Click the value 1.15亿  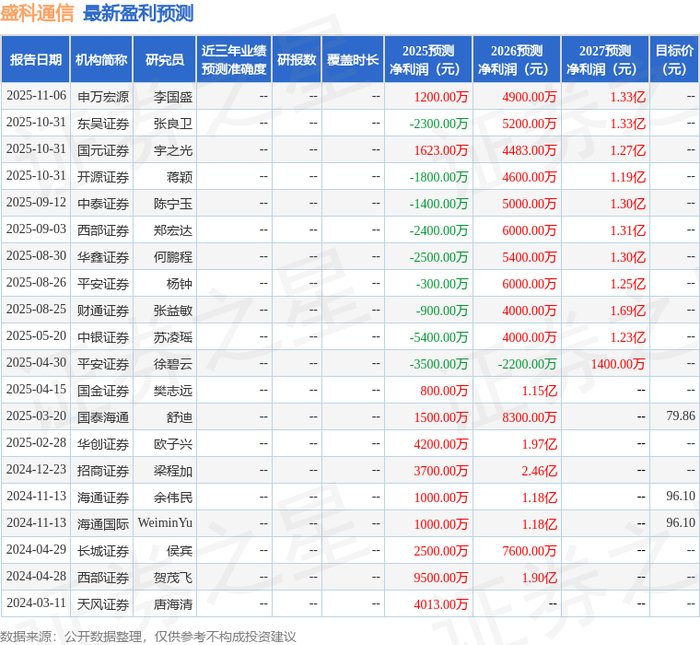pos(540,391)
